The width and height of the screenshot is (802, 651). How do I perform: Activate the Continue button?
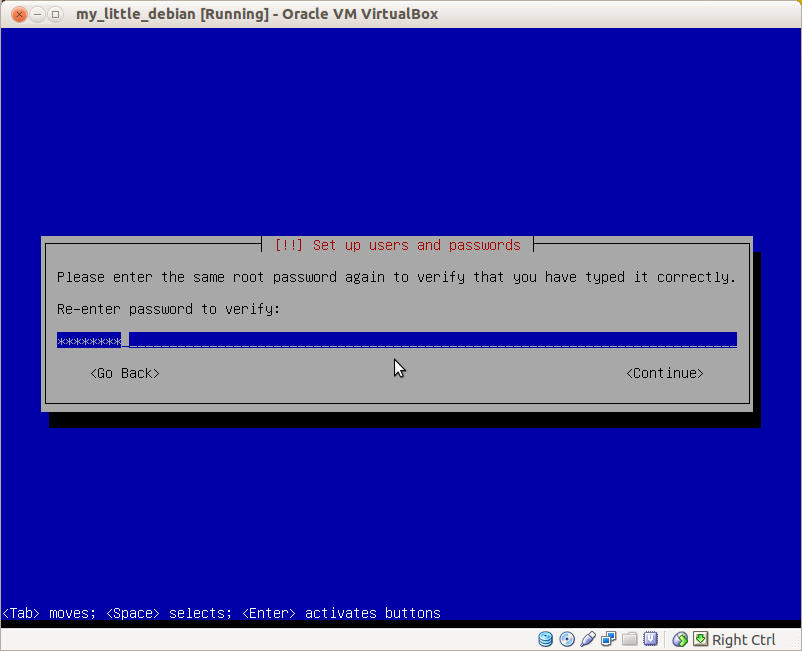(x=664, y=374)
